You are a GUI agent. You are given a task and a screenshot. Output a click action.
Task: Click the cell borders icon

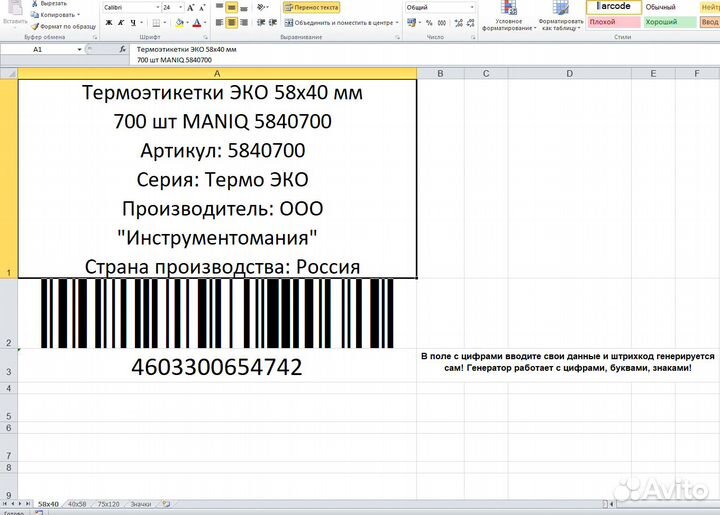coord(156,22)
